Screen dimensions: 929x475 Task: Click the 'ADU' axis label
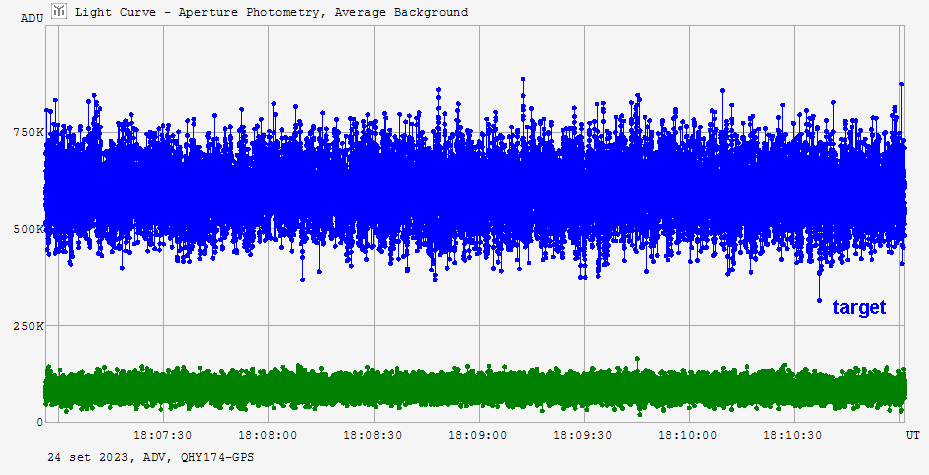(32, 18)
